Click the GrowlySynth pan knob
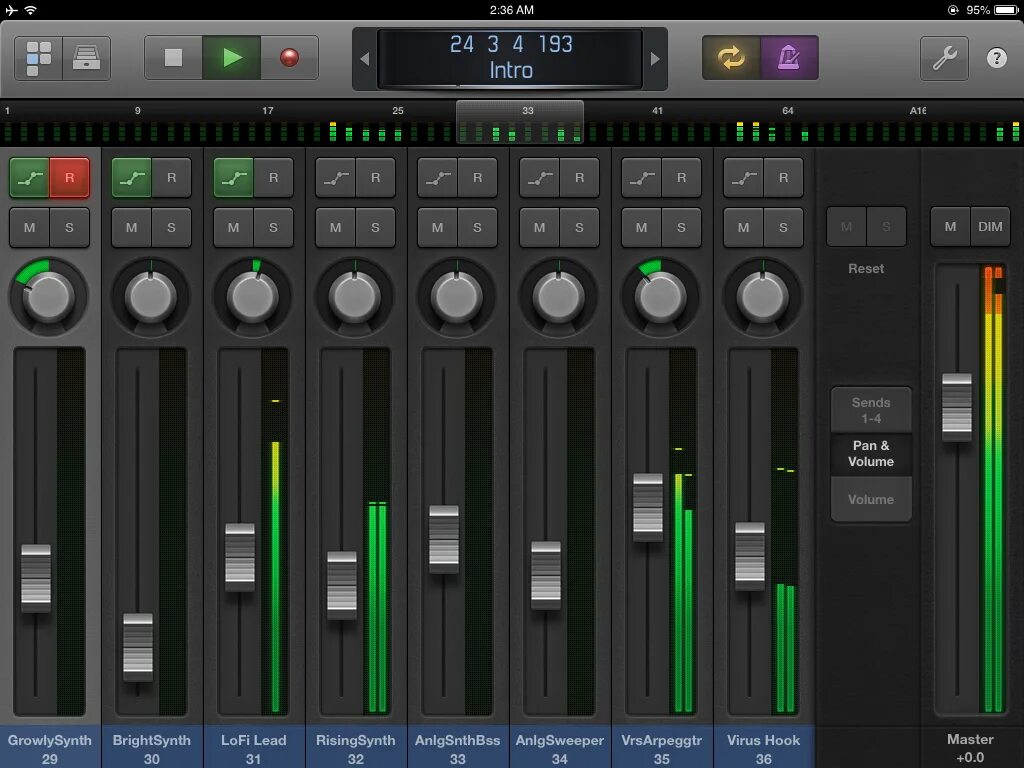This screenshot has width=1024, height=768. [x=48, y=296]
